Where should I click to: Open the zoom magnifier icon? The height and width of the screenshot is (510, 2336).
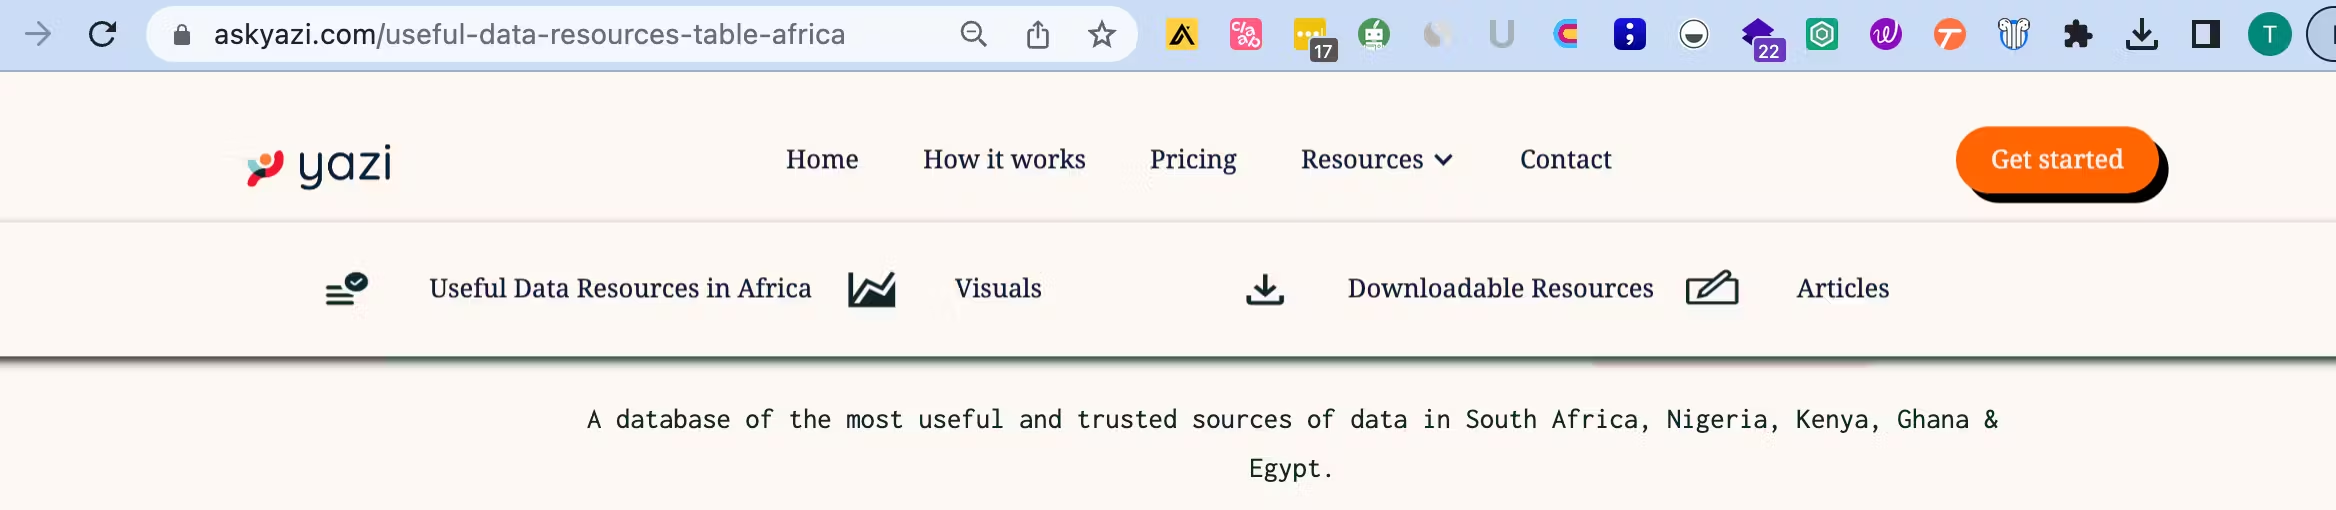973,35
